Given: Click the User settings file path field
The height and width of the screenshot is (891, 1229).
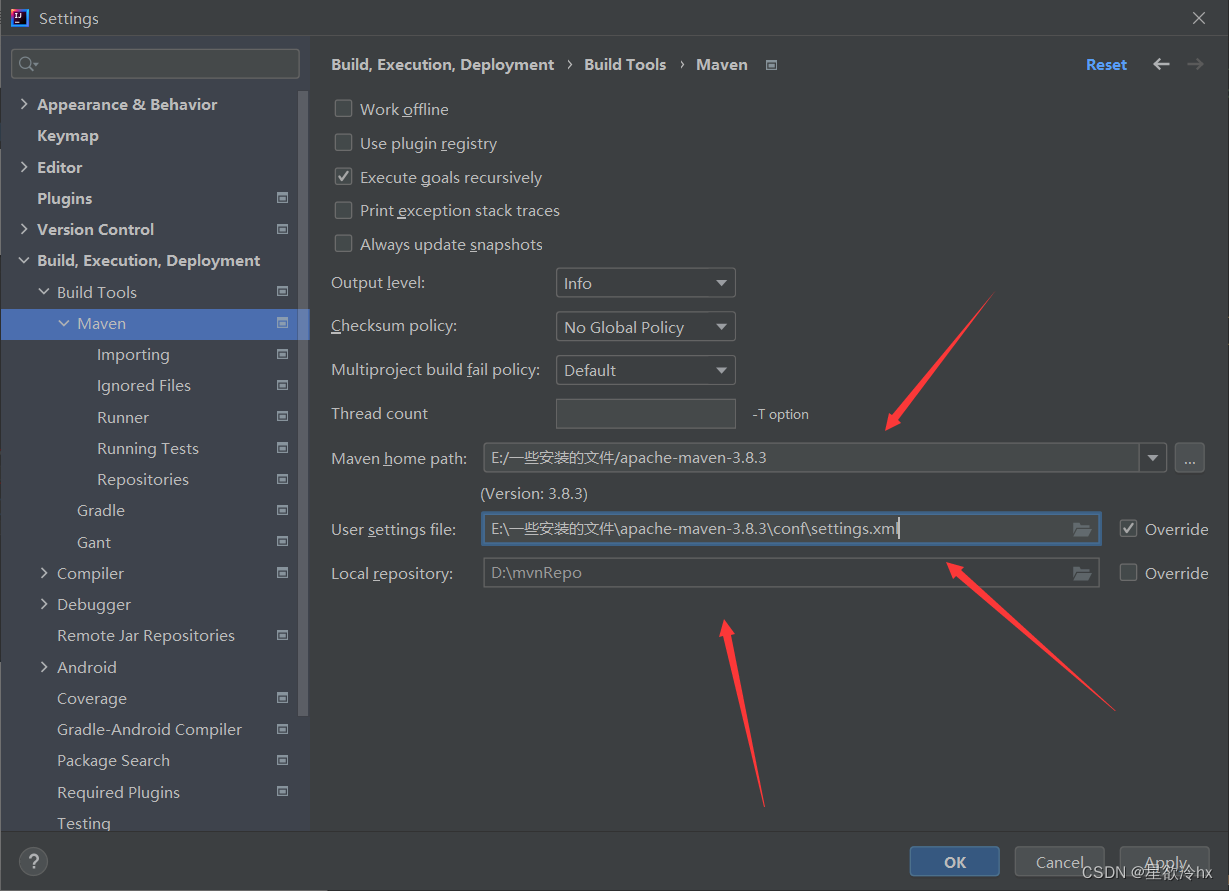Looking at the screenshot, I should (x=791, y=529).
